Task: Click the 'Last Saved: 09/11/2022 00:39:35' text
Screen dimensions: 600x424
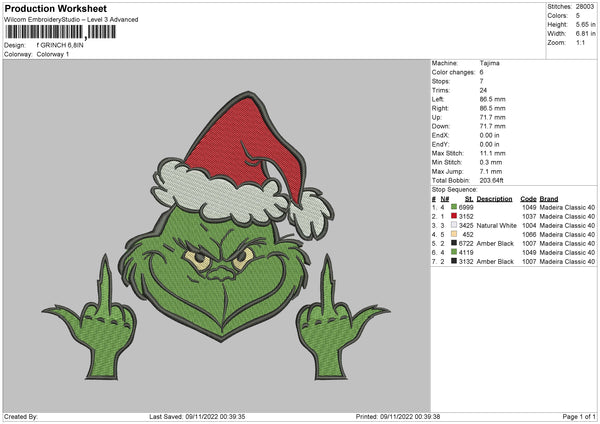Action: coord(197,416)
